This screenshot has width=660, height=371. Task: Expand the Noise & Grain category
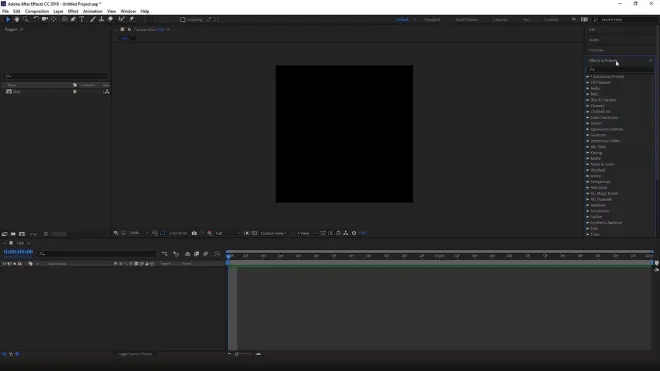point(588,164)
